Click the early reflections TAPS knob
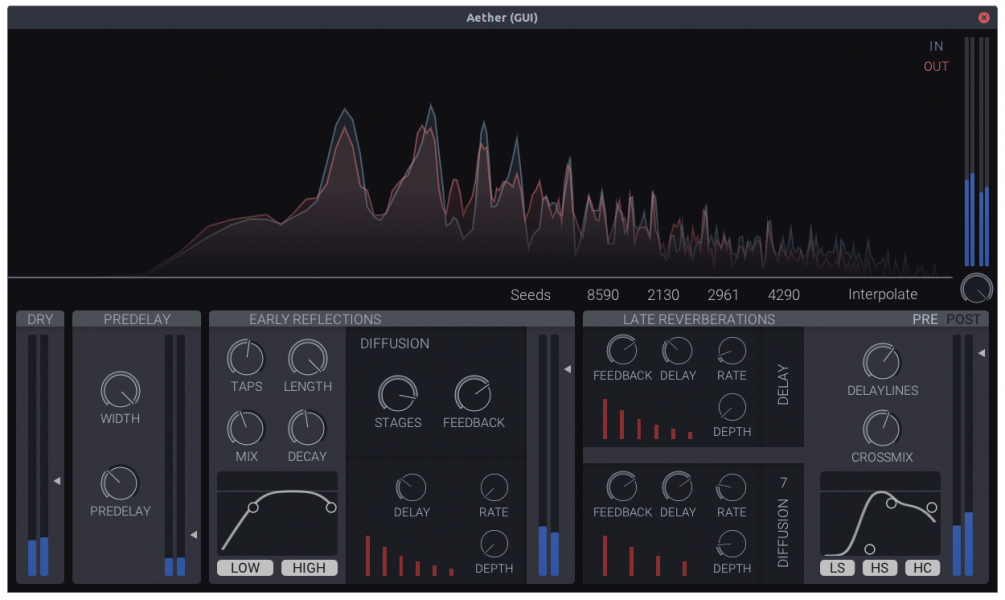 245,358
